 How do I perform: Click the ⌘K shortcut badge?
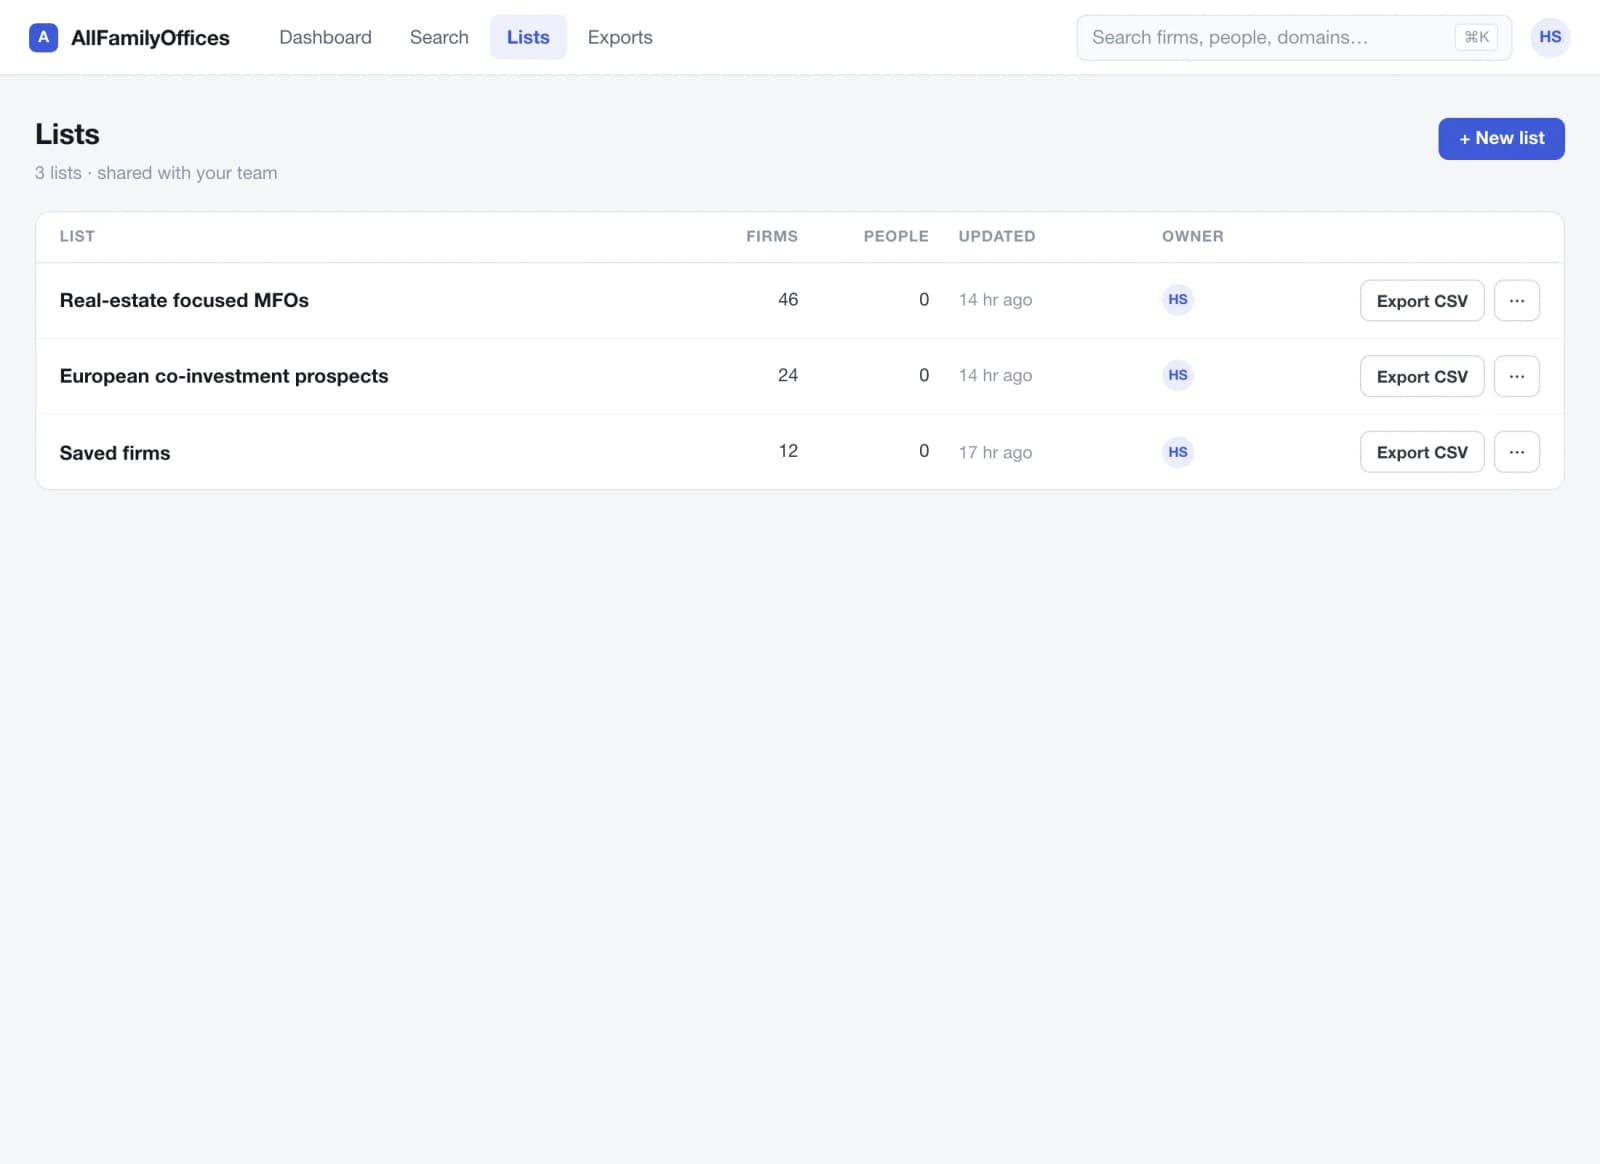coord(1476,37)
